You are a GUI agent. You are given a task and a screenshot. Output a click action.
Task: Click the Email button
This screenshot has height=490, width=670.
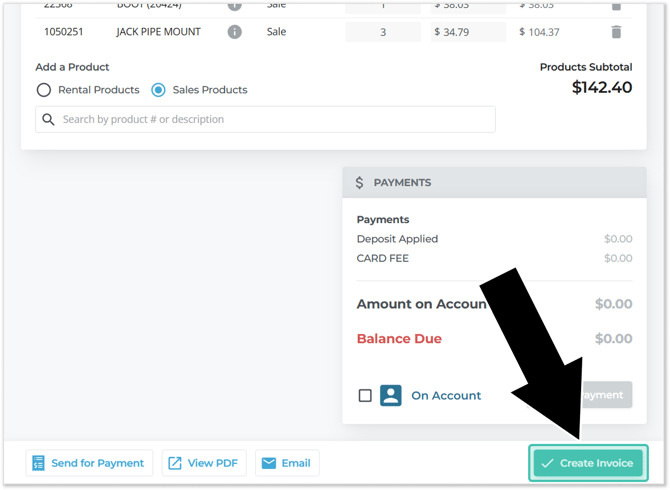(286, 463)
